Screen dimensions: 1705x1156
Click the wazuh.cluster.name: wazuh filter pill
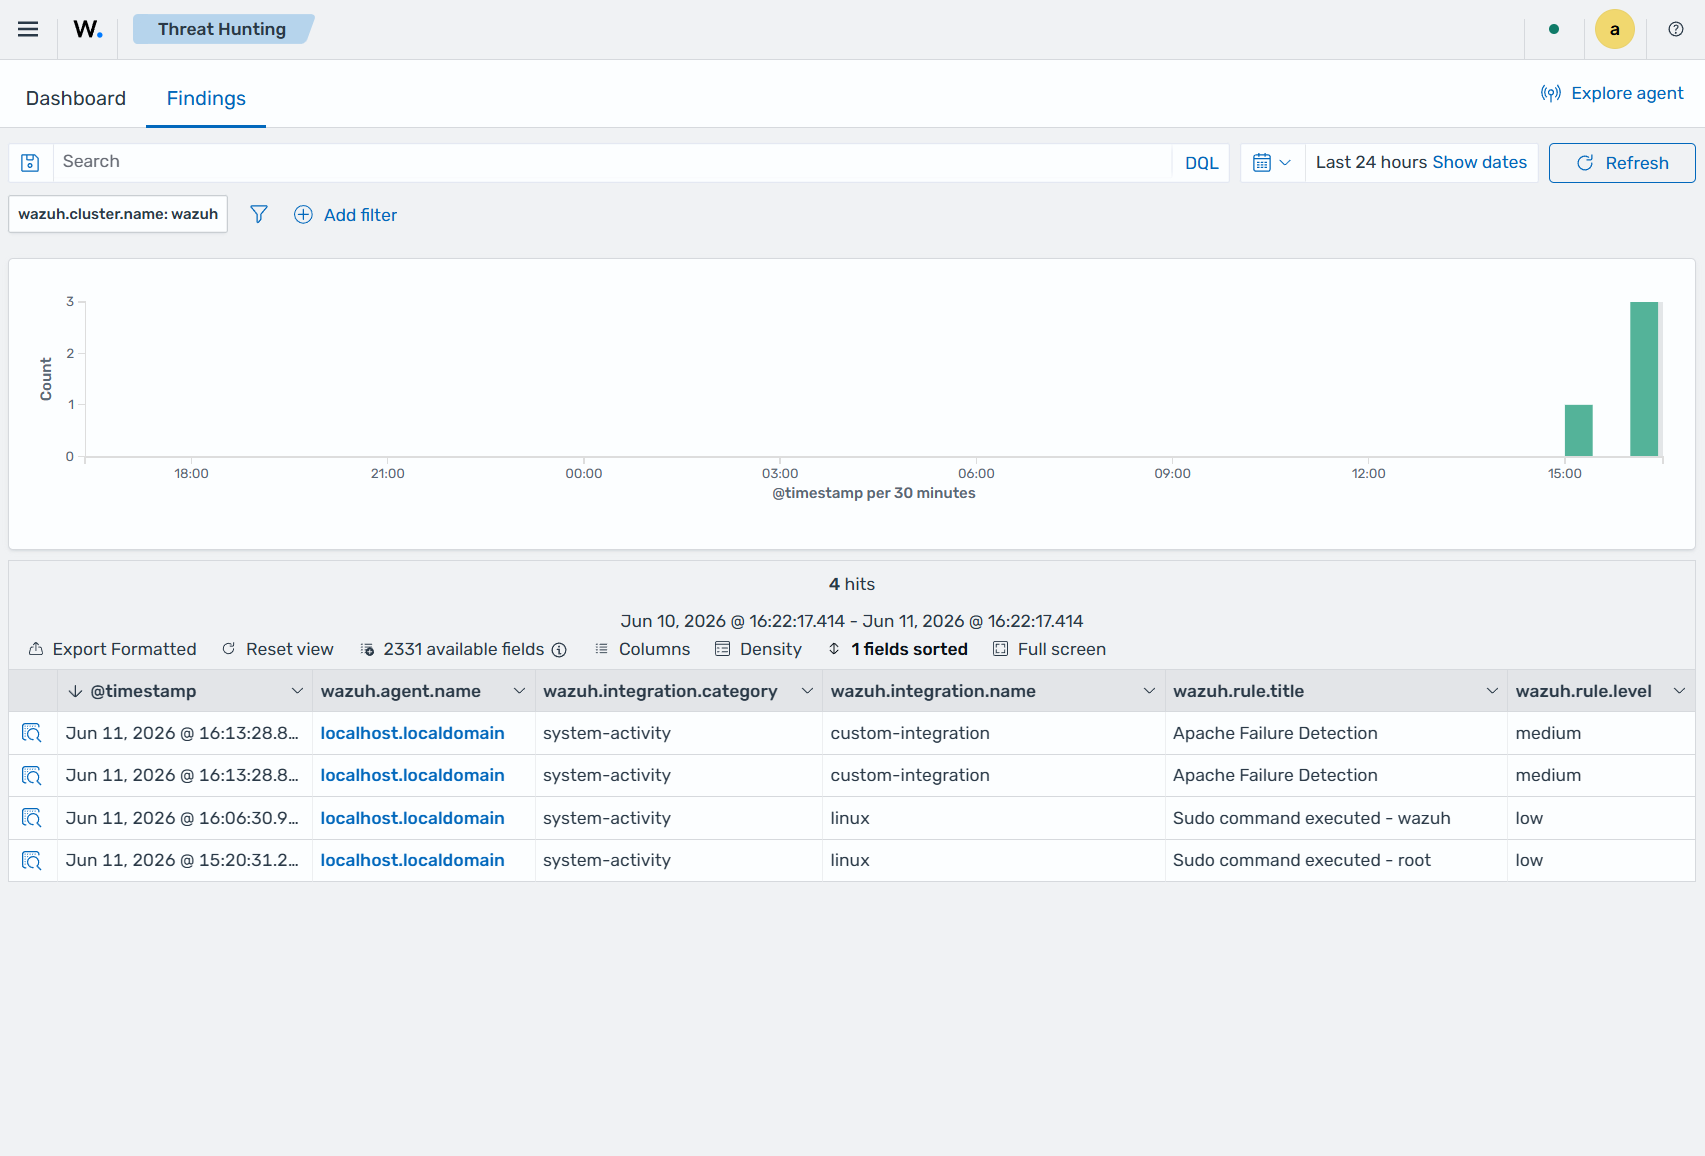pos(118,214)
